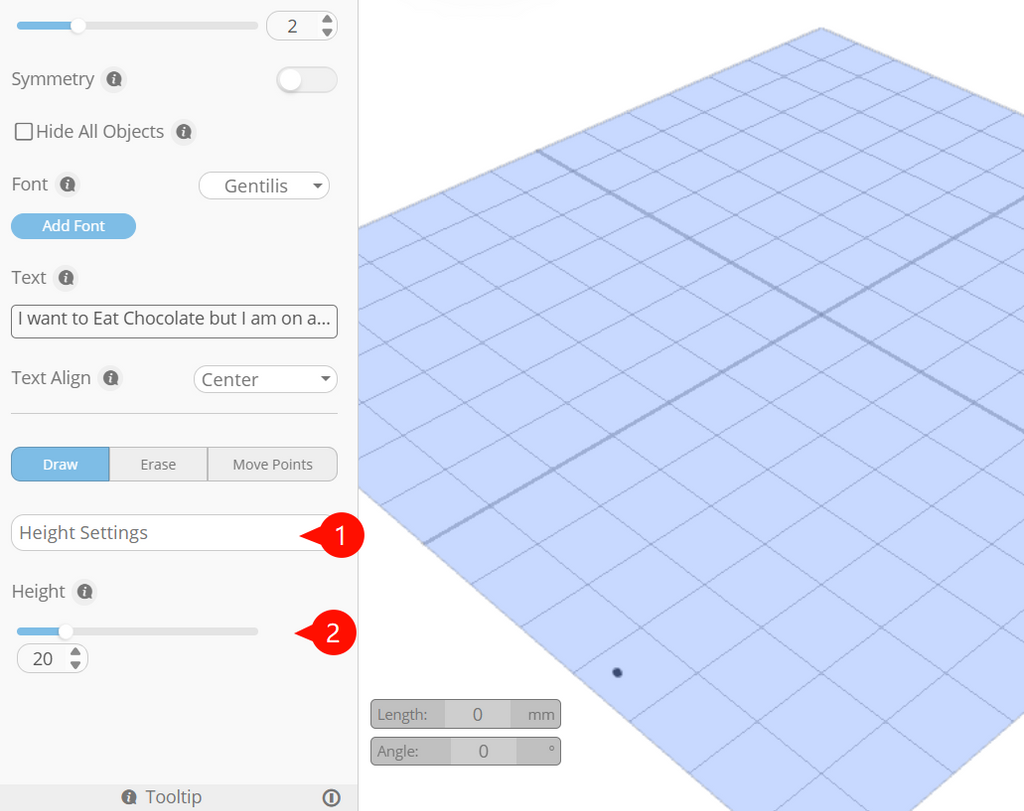Click the round icon right of Tooltip
Screen dimensions: 1024x811
pyautogui.click(x=331, y=797)
